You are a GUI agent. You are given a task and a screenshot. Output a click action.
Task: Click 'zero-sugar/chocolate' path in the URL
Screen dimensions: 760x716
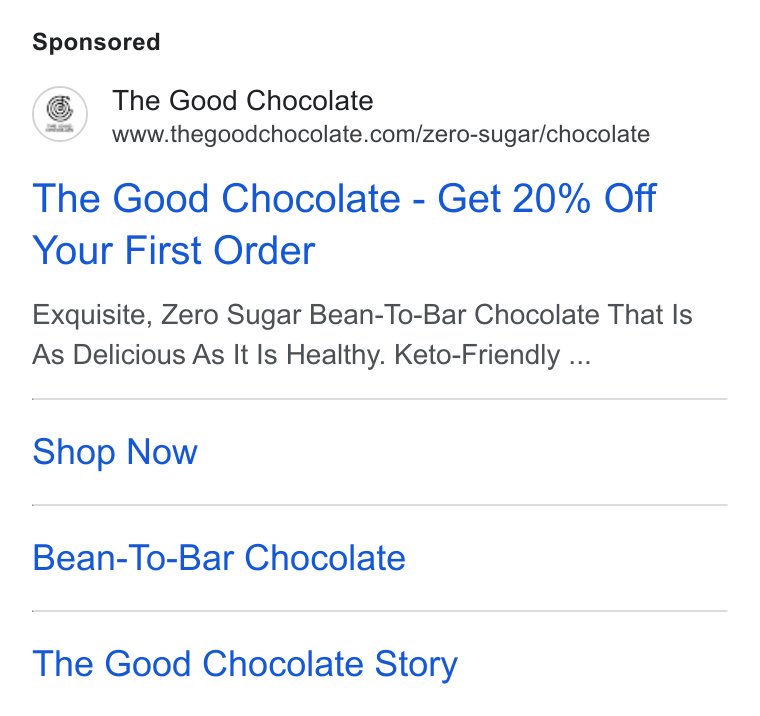coord(536,134)
